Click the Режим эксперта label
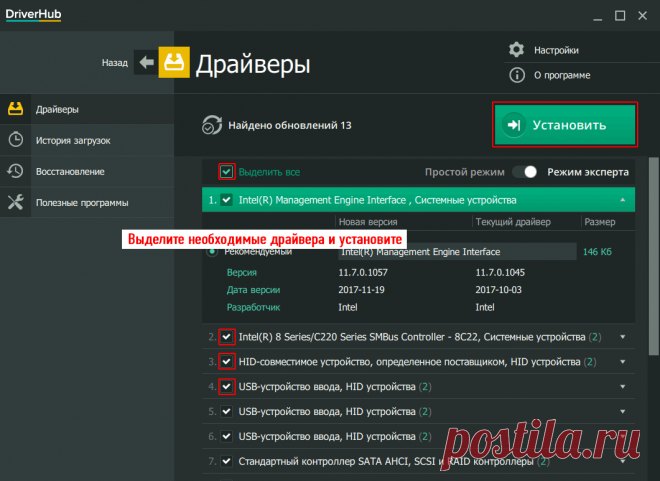660x481 pixels. pos(588,172)
